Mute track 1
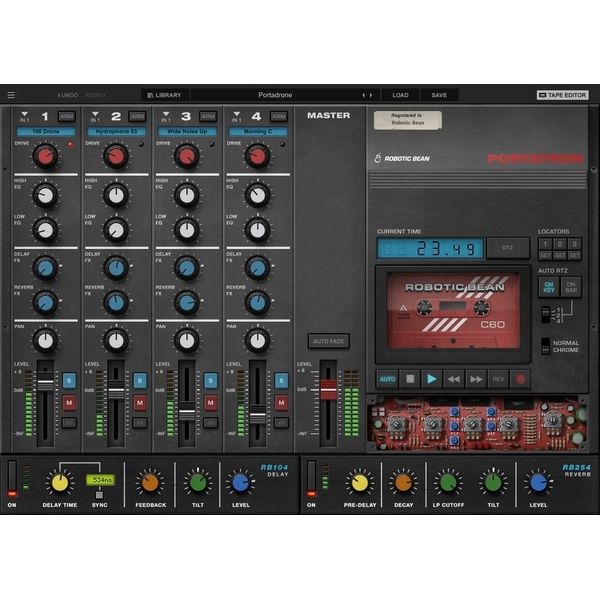This screenshot has width=600, height=600. 69,403
